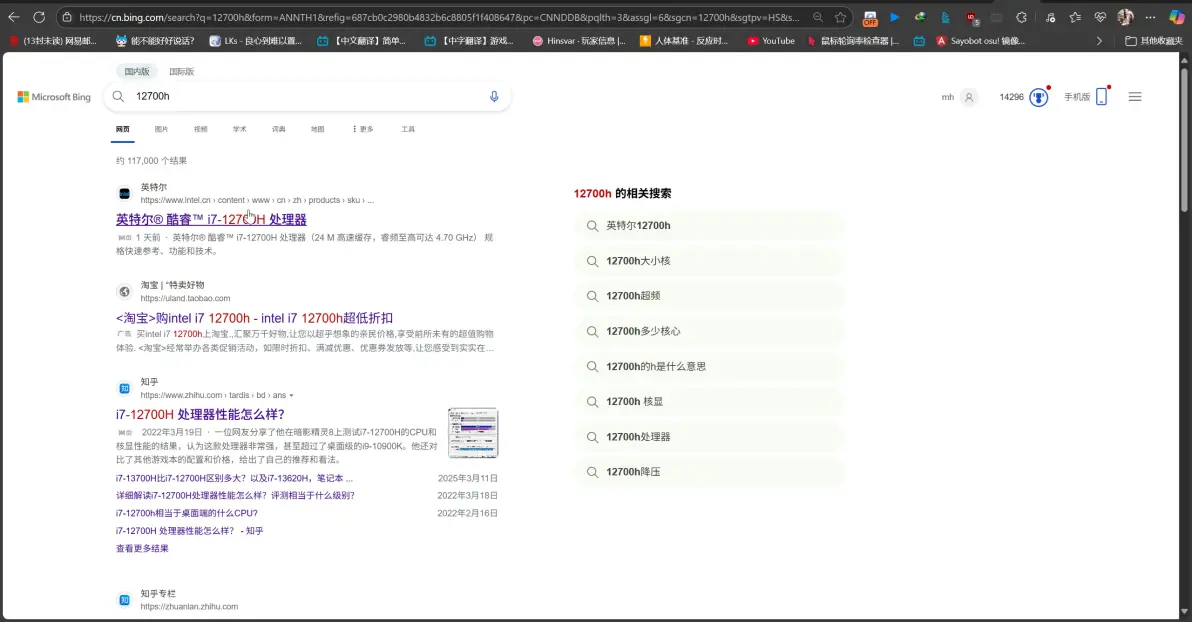Click the browser address bar URL
The width and height of the screenshot is (1192, 622).
click(439, 17)
